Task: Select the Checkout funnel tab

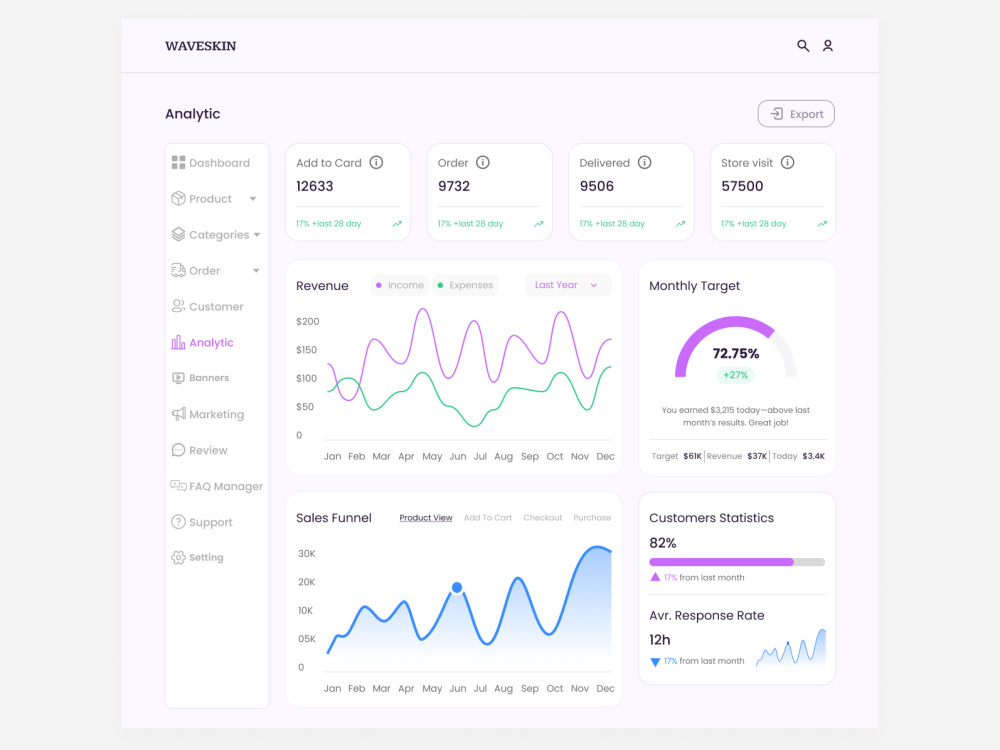Action: pyautogui.click(x=543, y=518)
